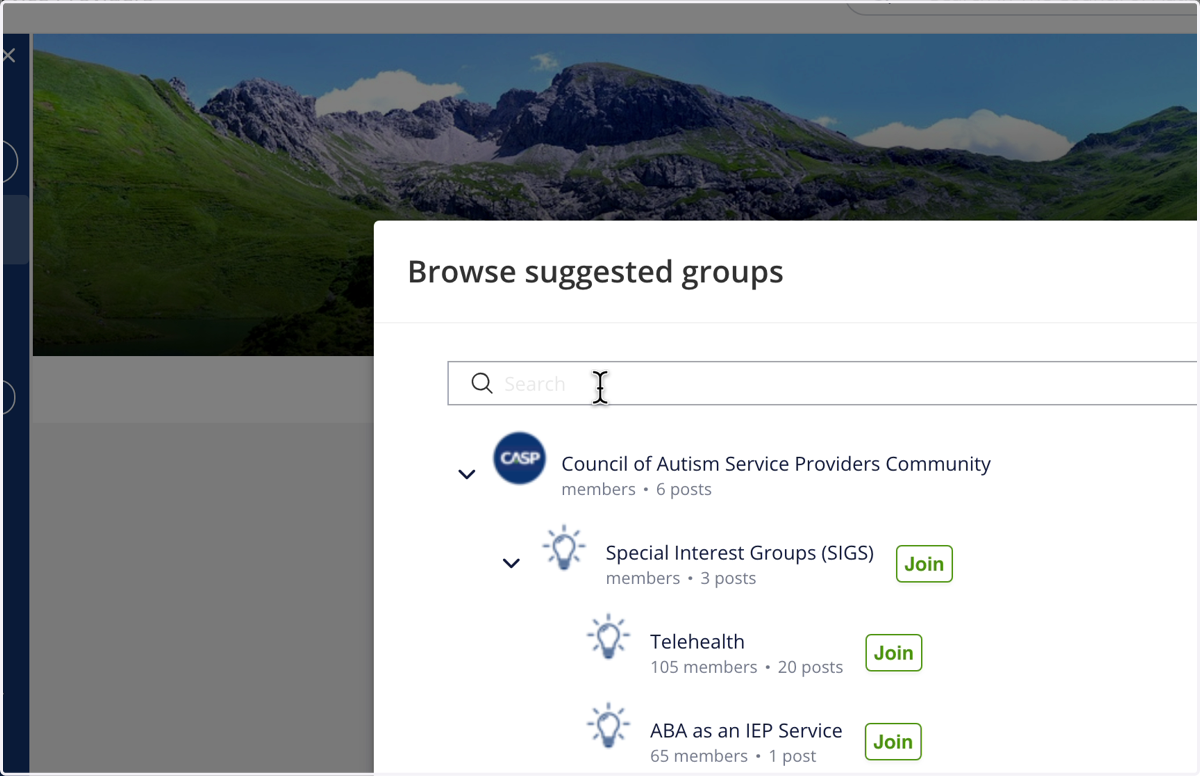Click the mountain cover photo behind the dialog
Image resolution: width=1200 pixels, height=776 pixels.
click(x=615, y=127)
